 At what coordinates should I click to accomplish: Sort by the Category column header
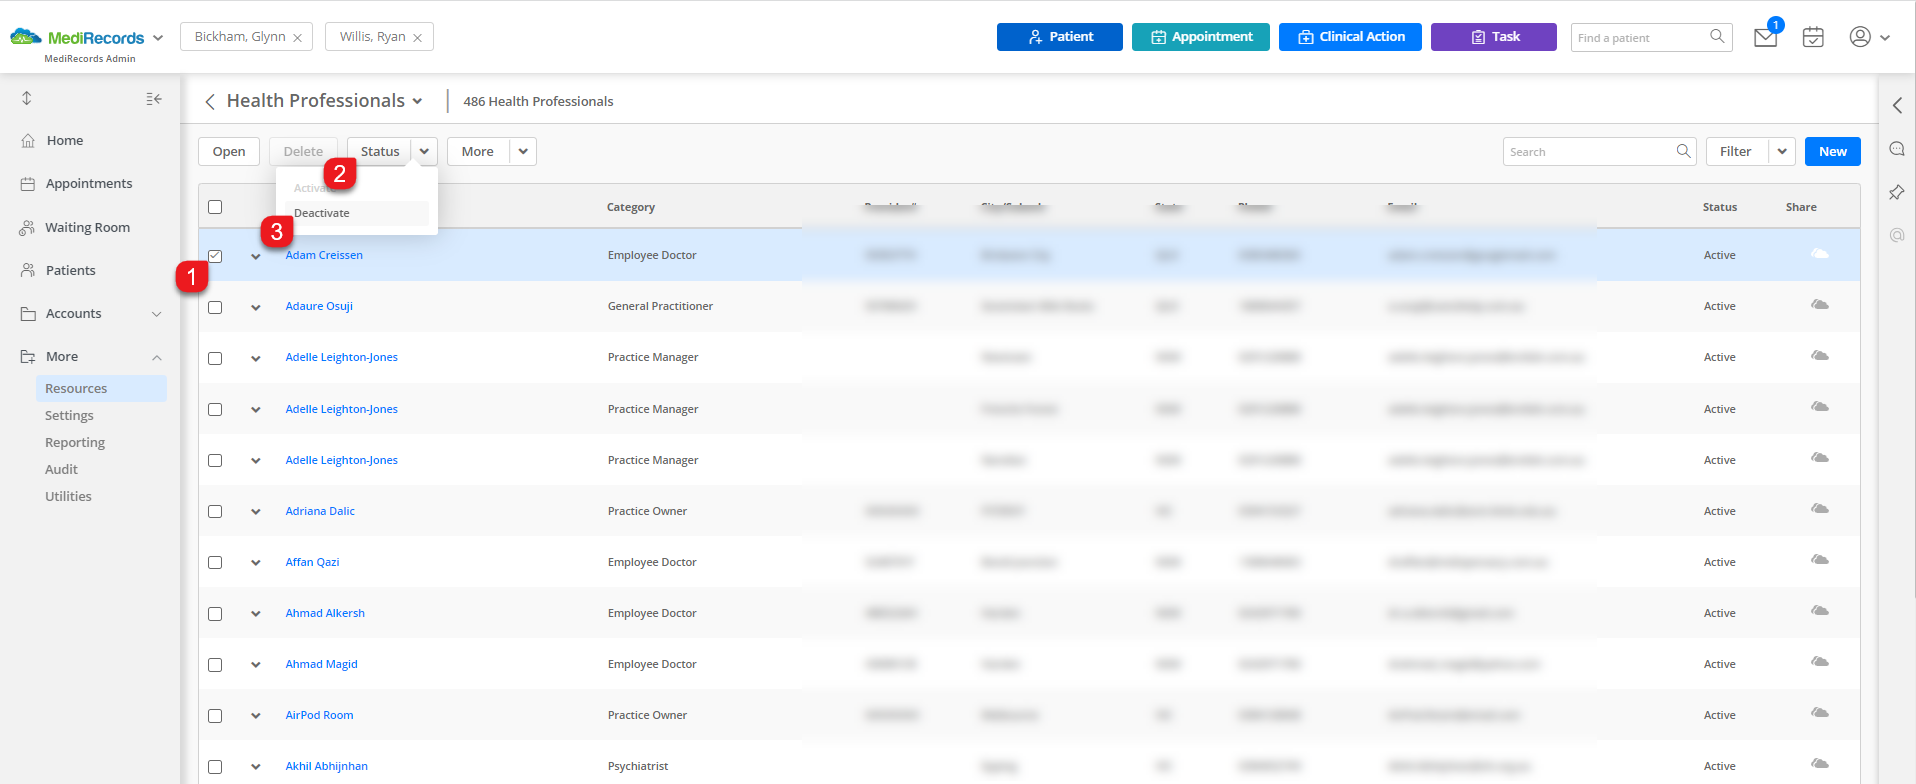tap(631, 207)
